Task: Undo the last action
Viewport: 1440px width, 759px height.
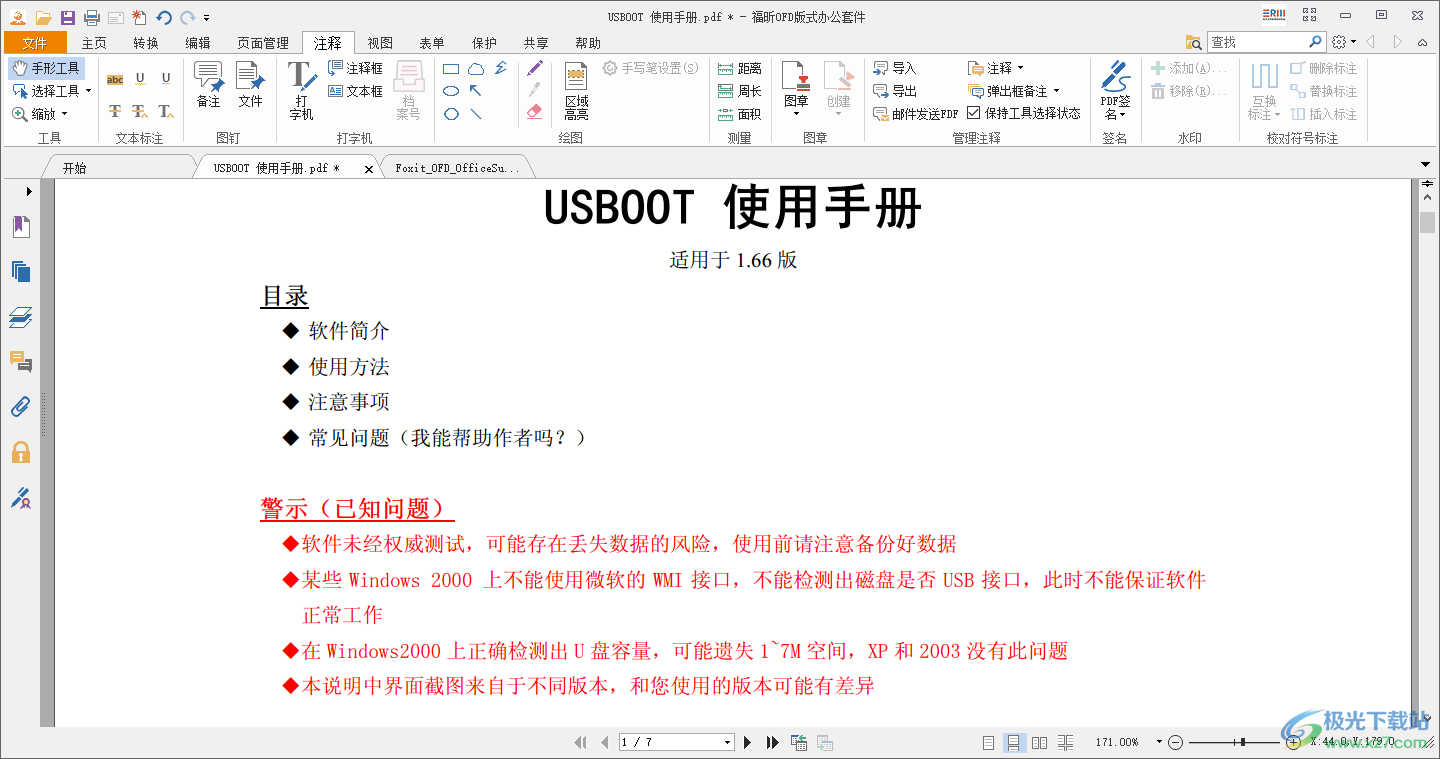Action: [164, 17]
